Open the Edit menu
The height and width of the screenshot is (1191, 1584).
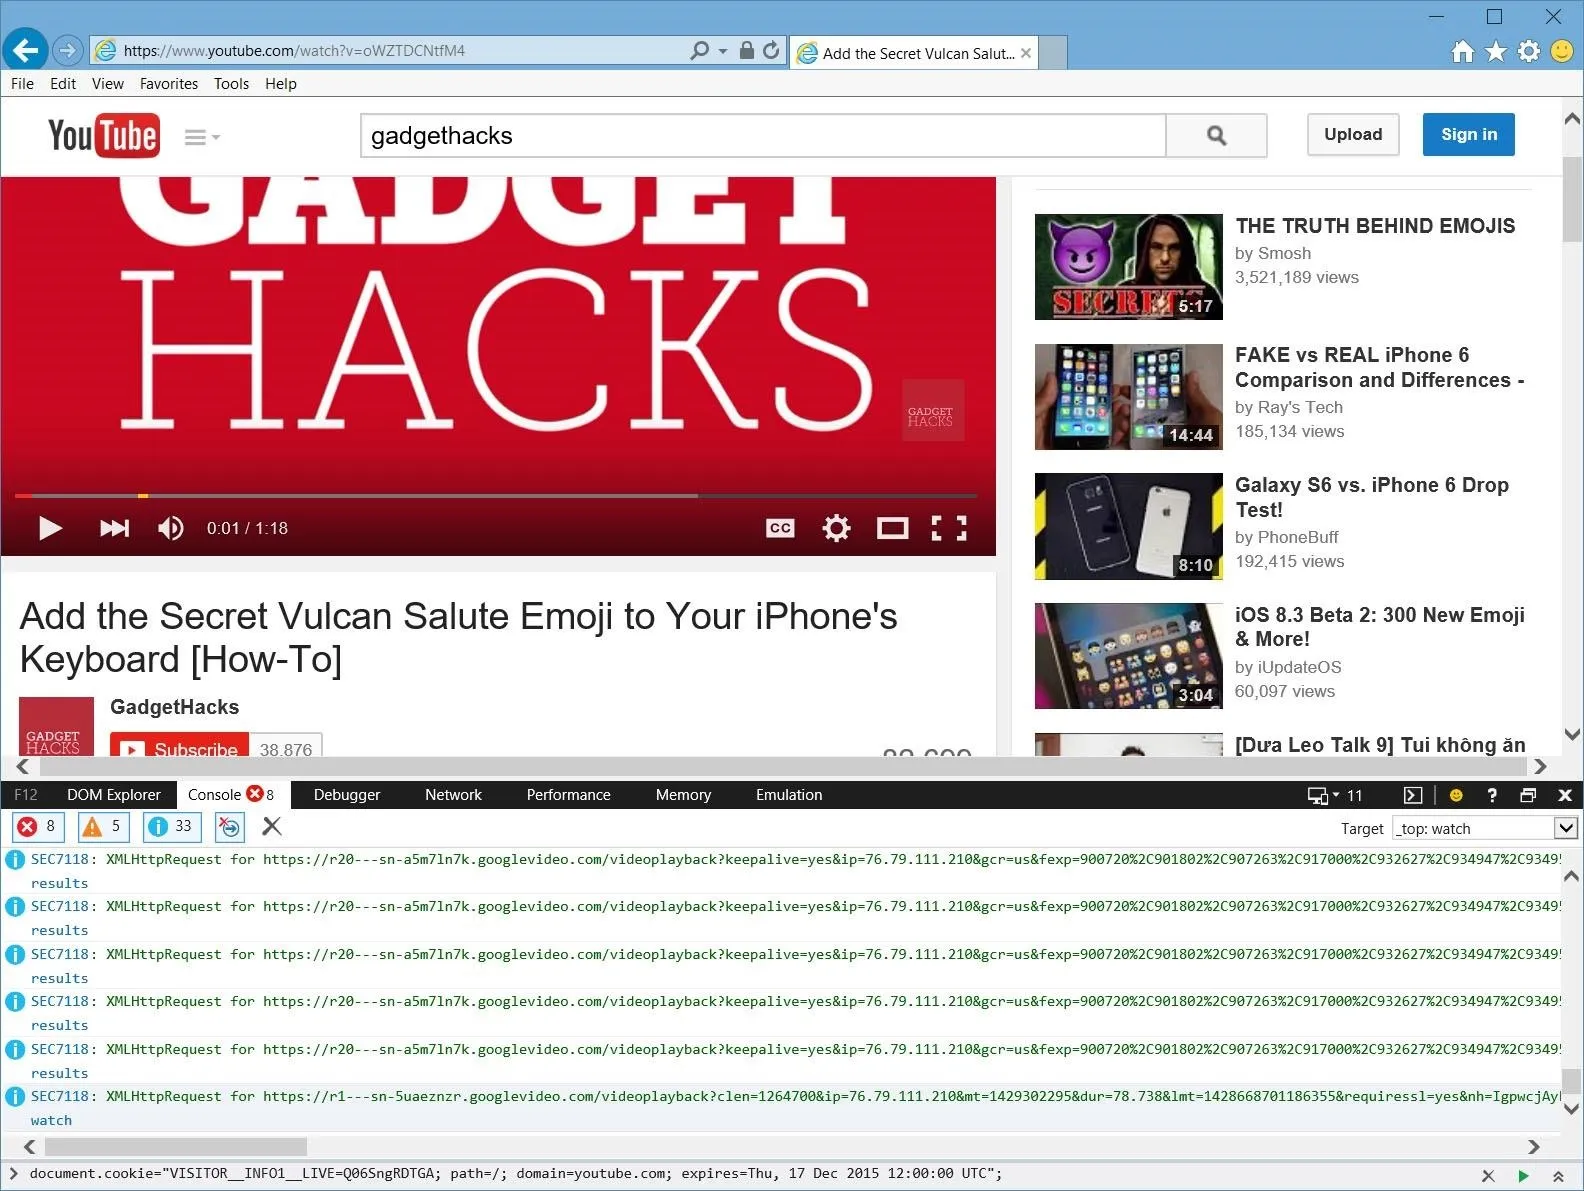(x=63, y=84)
